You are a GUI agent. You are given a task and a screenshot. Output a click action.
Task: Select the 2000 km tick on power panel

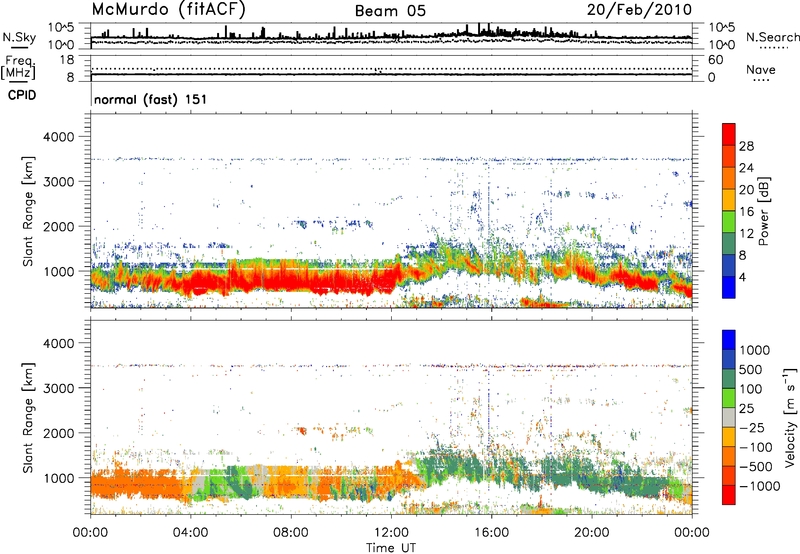pos(59,226)
